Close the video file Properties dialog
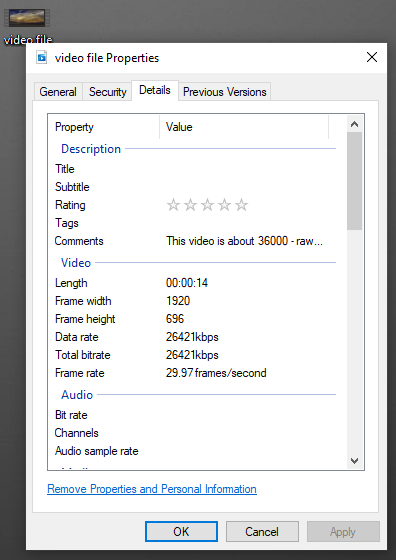The width and height of the screenshot is (396, 560). pos(372,57)
